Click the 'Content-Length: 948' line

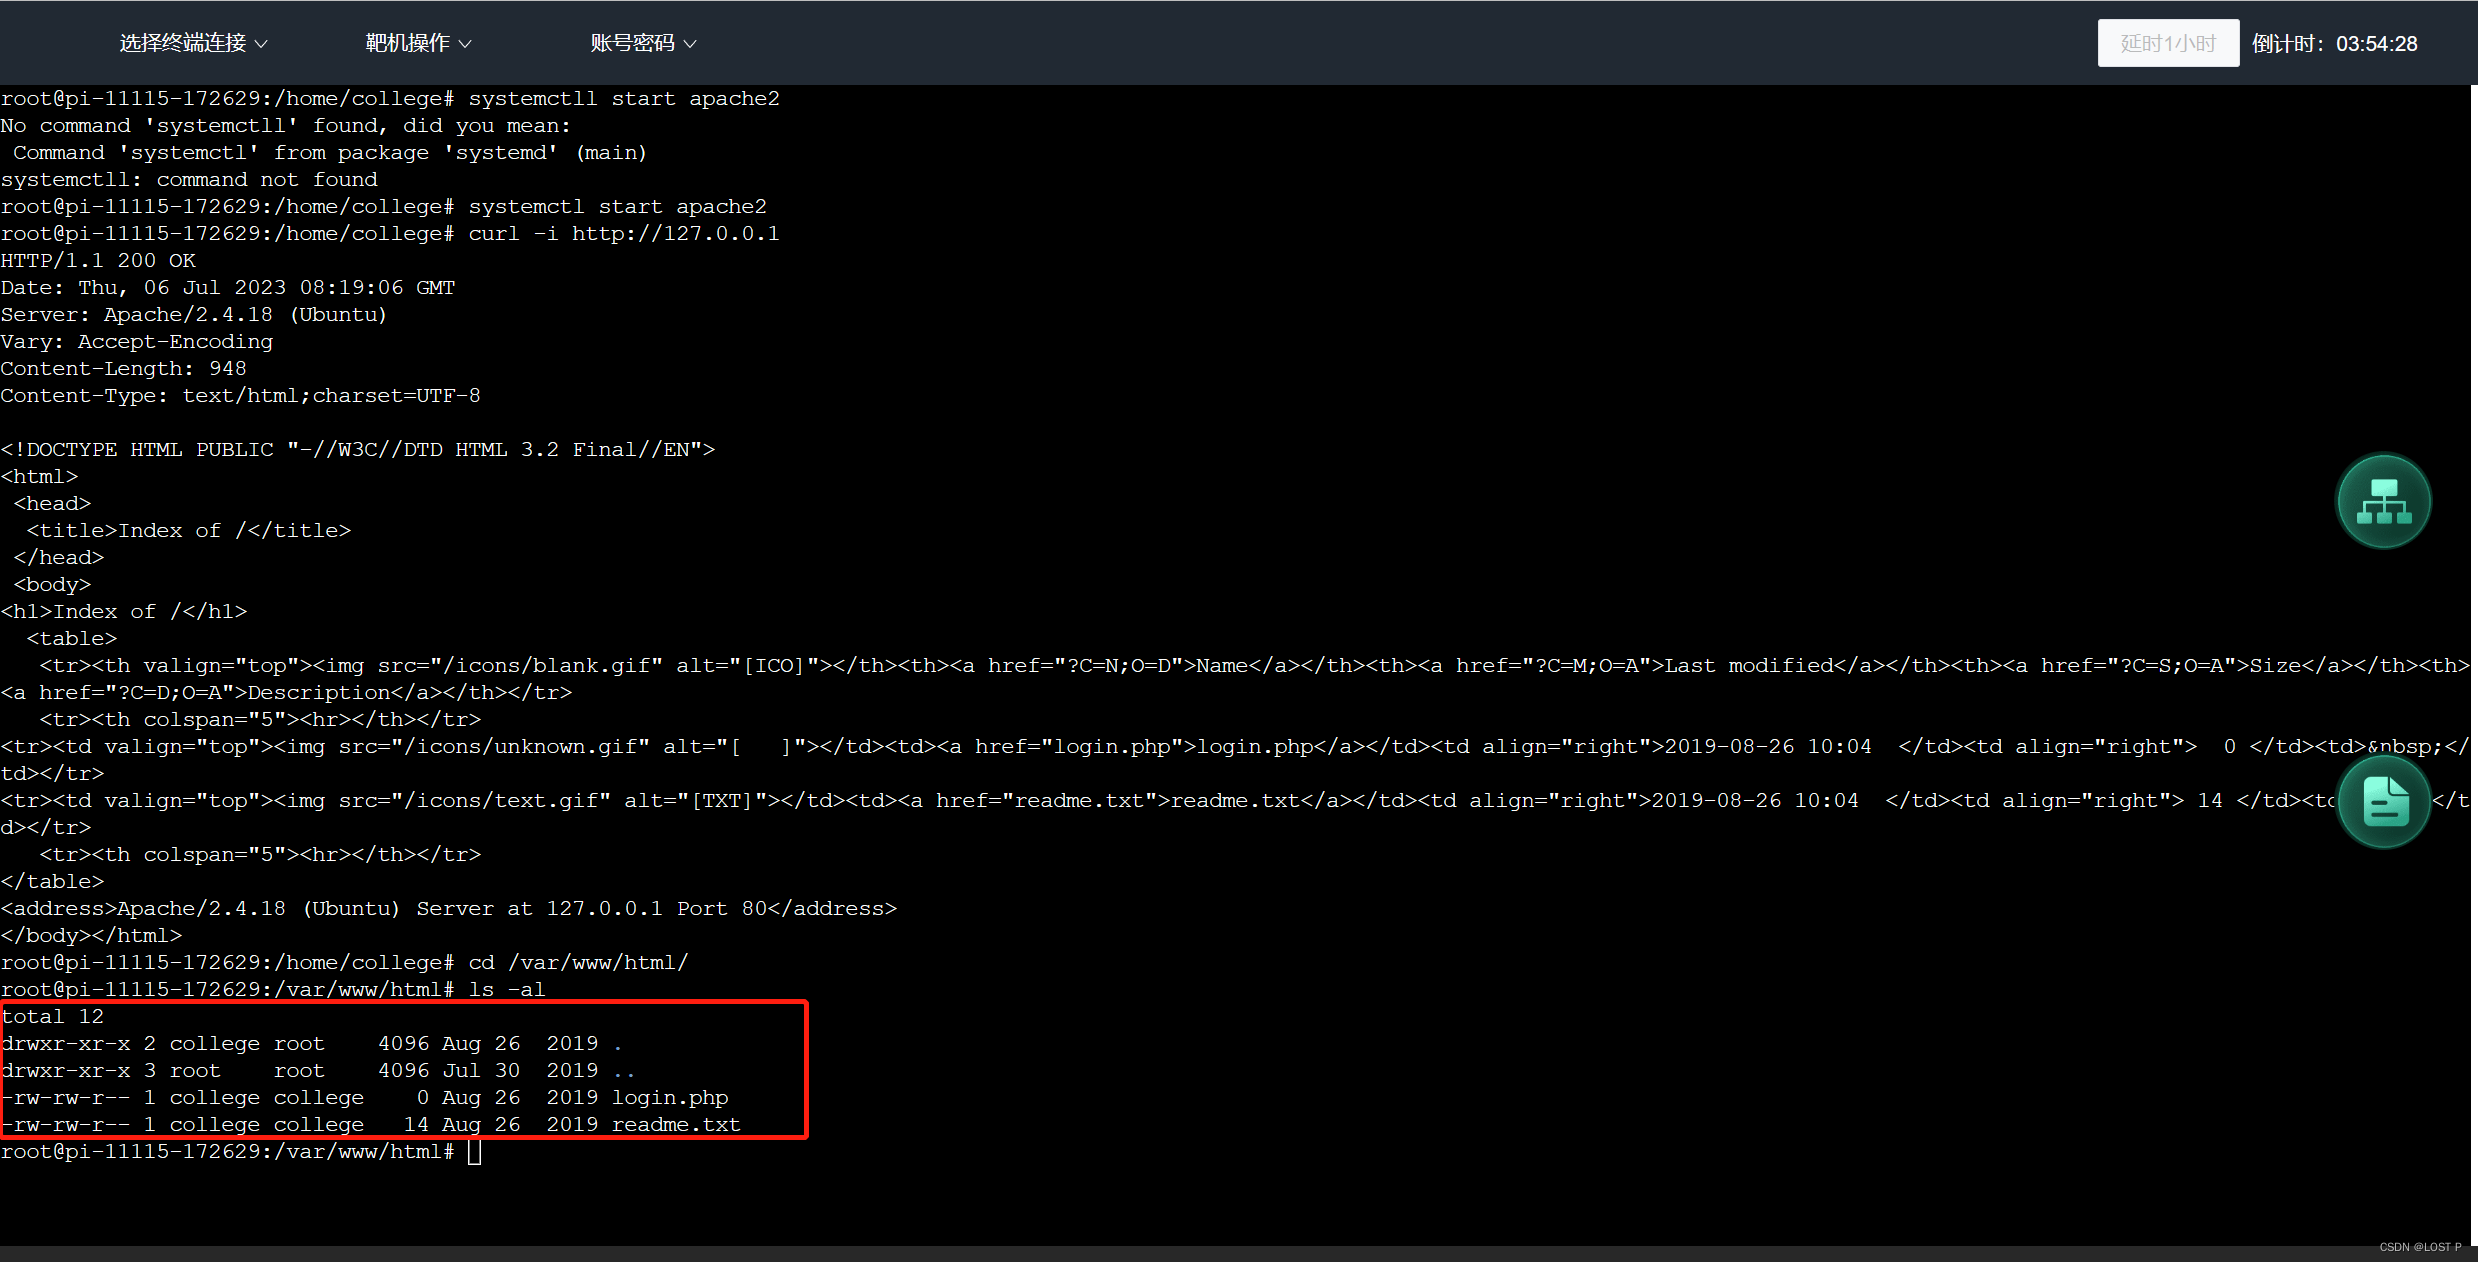pyautogui.click(x=123, y=369)
